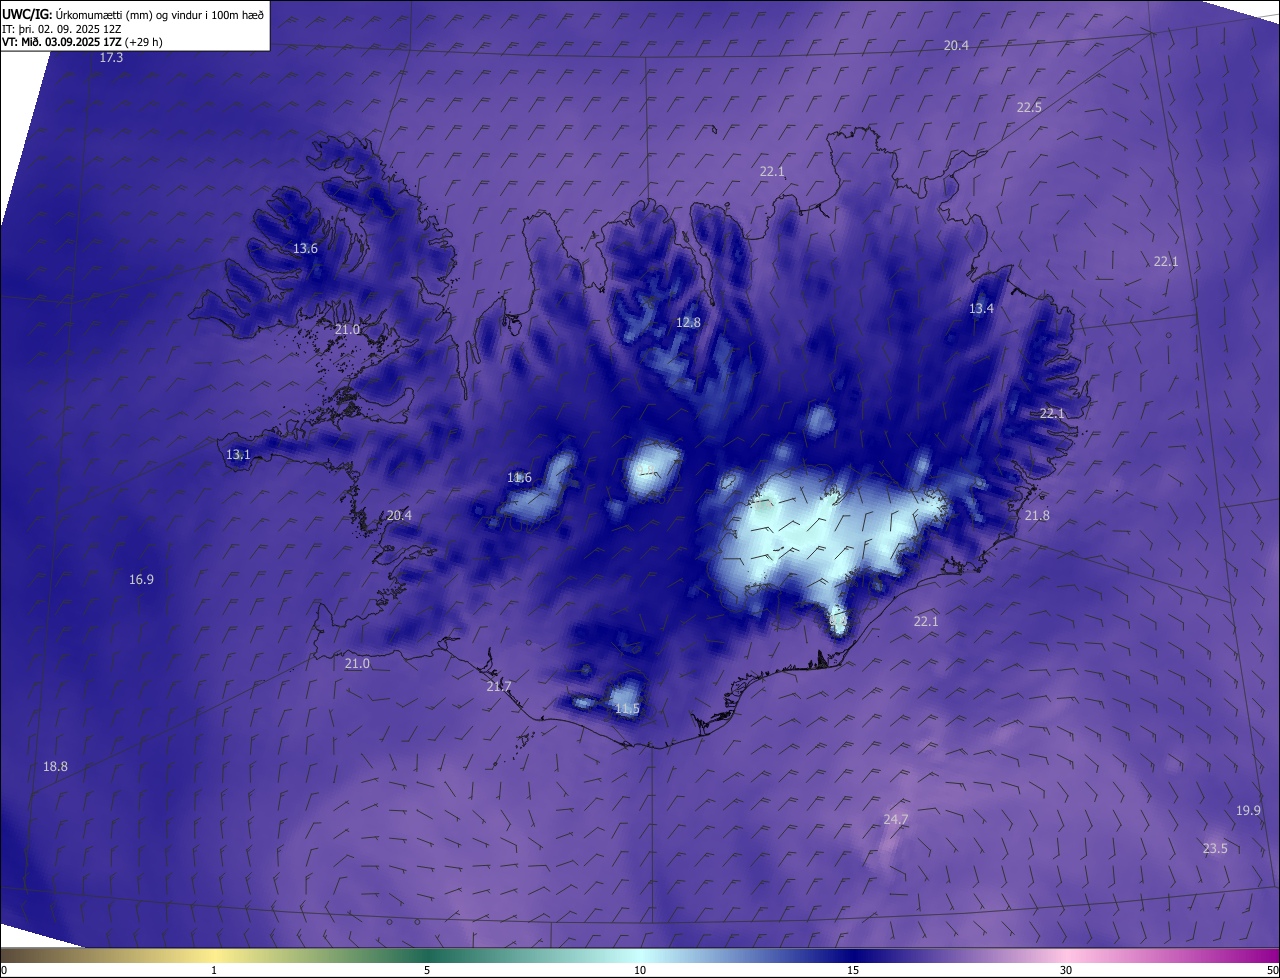Click the color scale tick labeled 10

640,970
